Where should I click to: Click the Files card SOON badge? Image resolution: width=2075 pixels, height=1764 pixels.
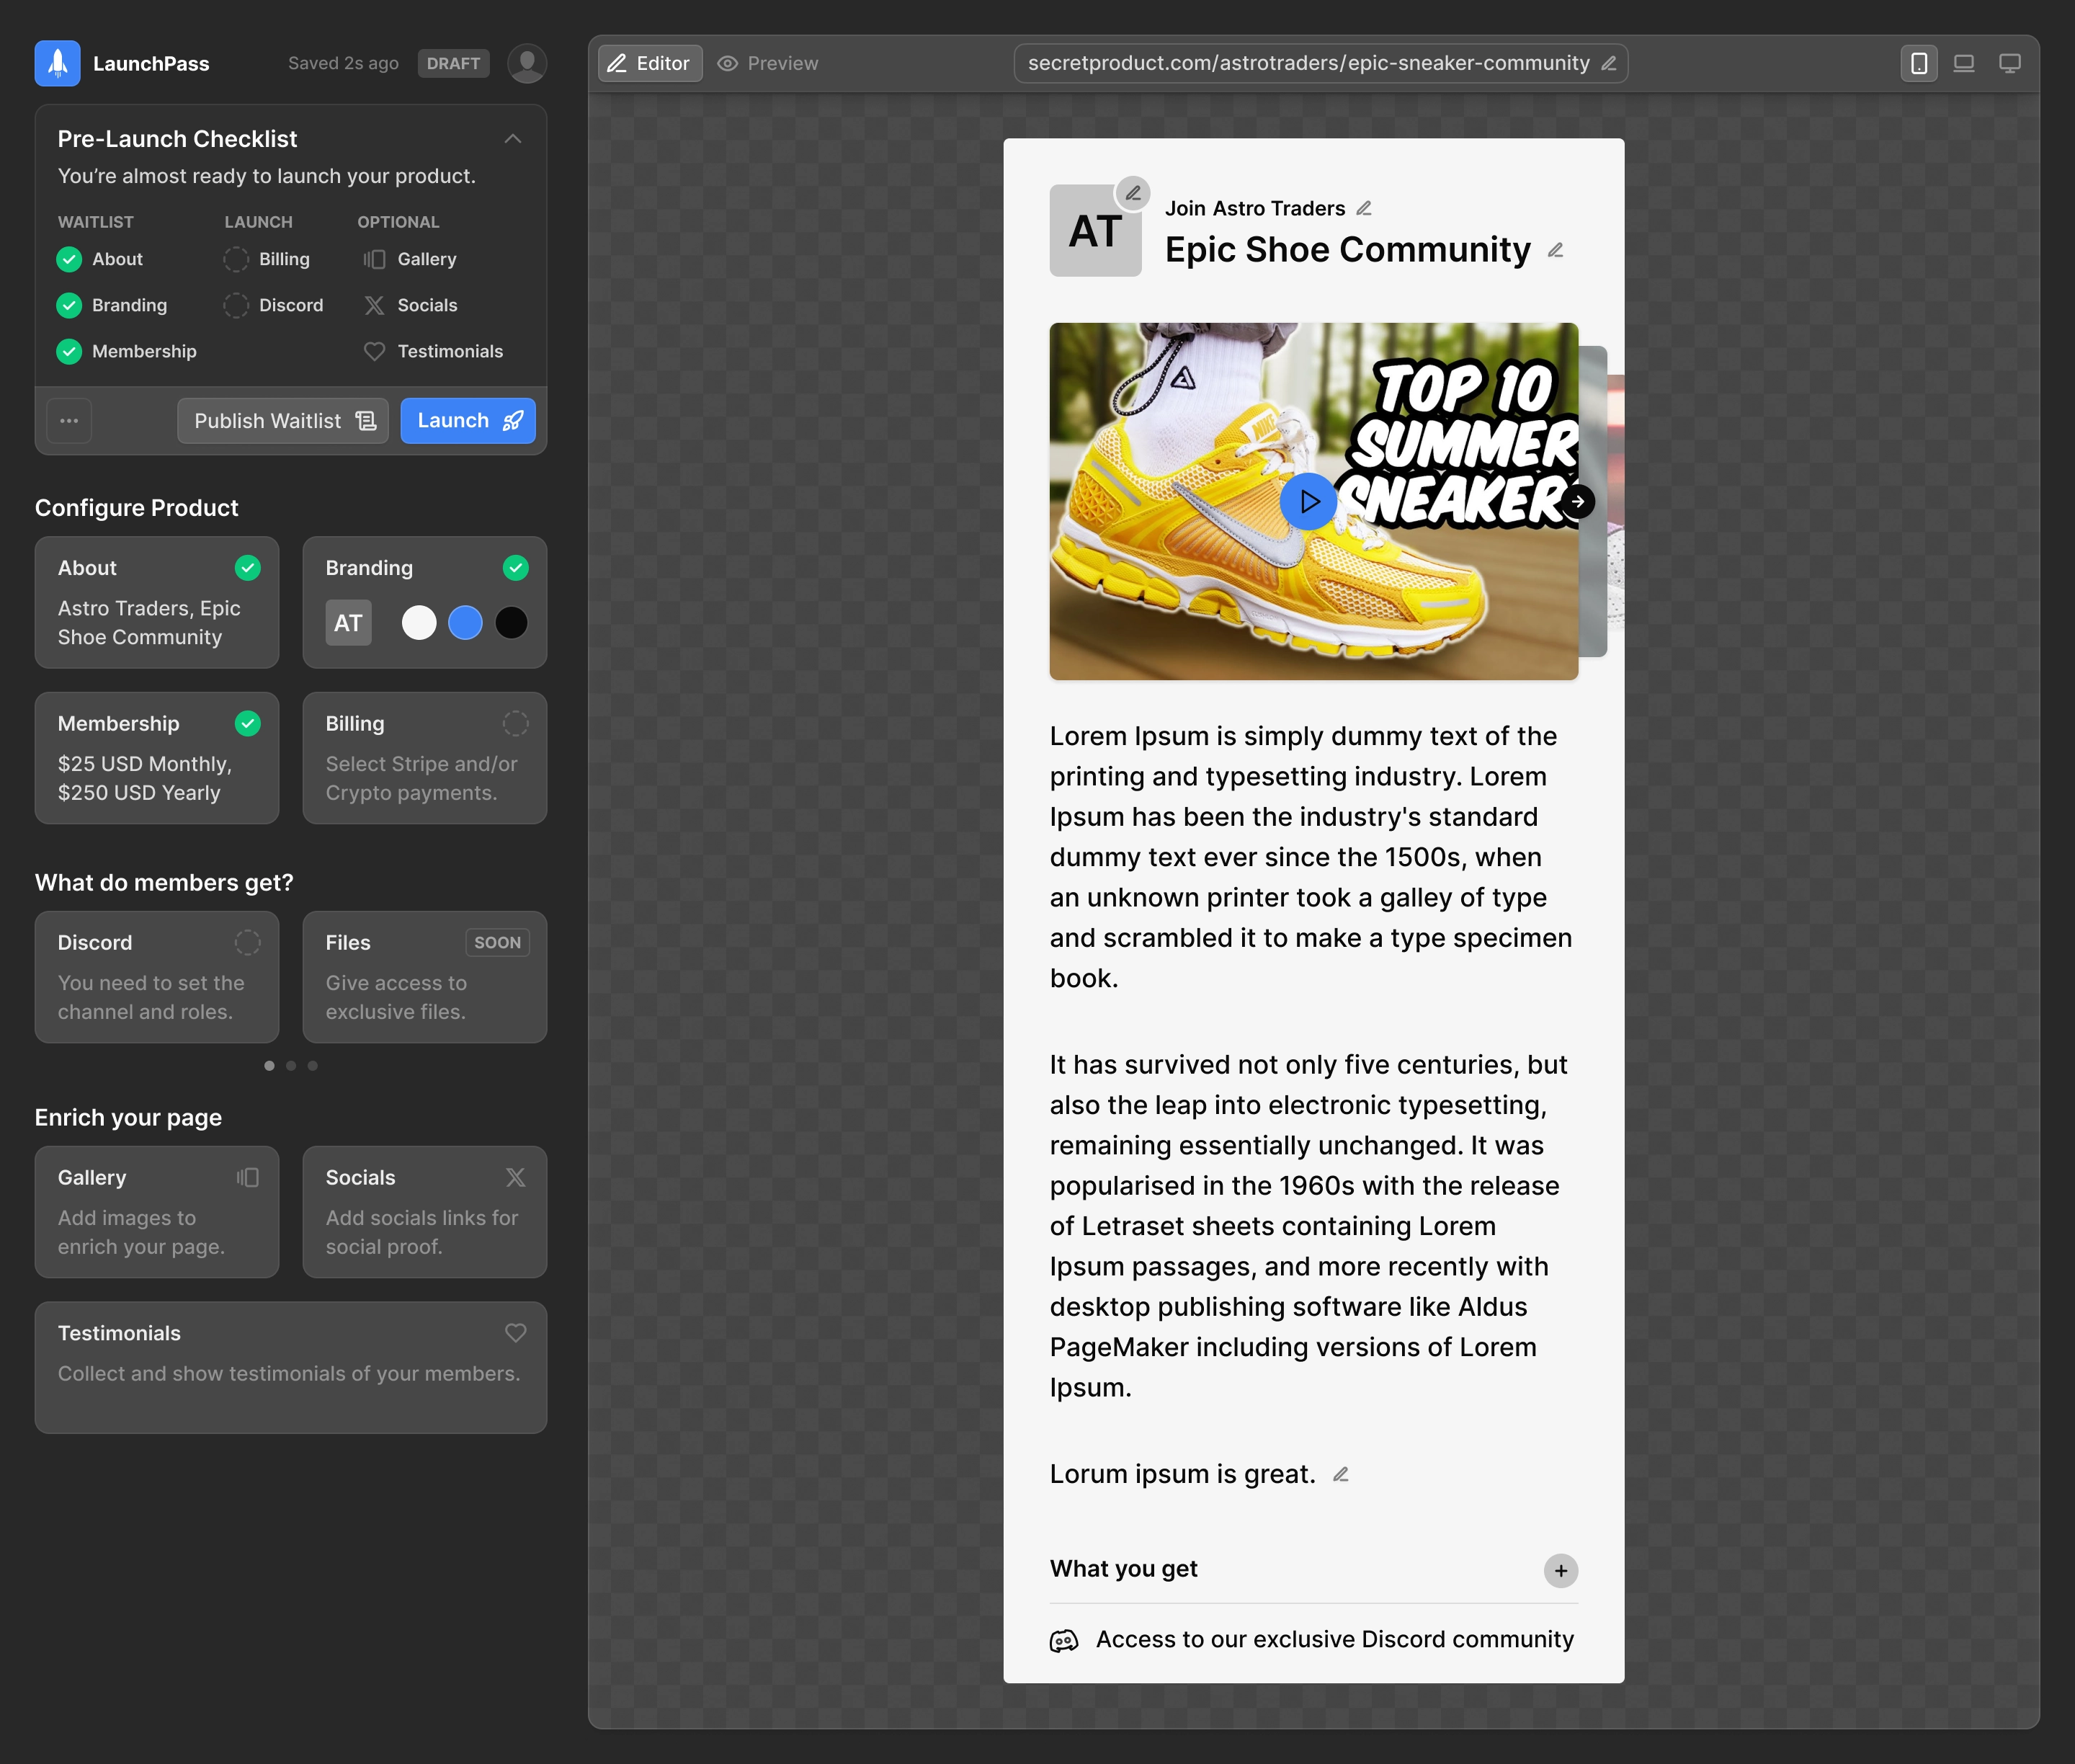(497, 942)
